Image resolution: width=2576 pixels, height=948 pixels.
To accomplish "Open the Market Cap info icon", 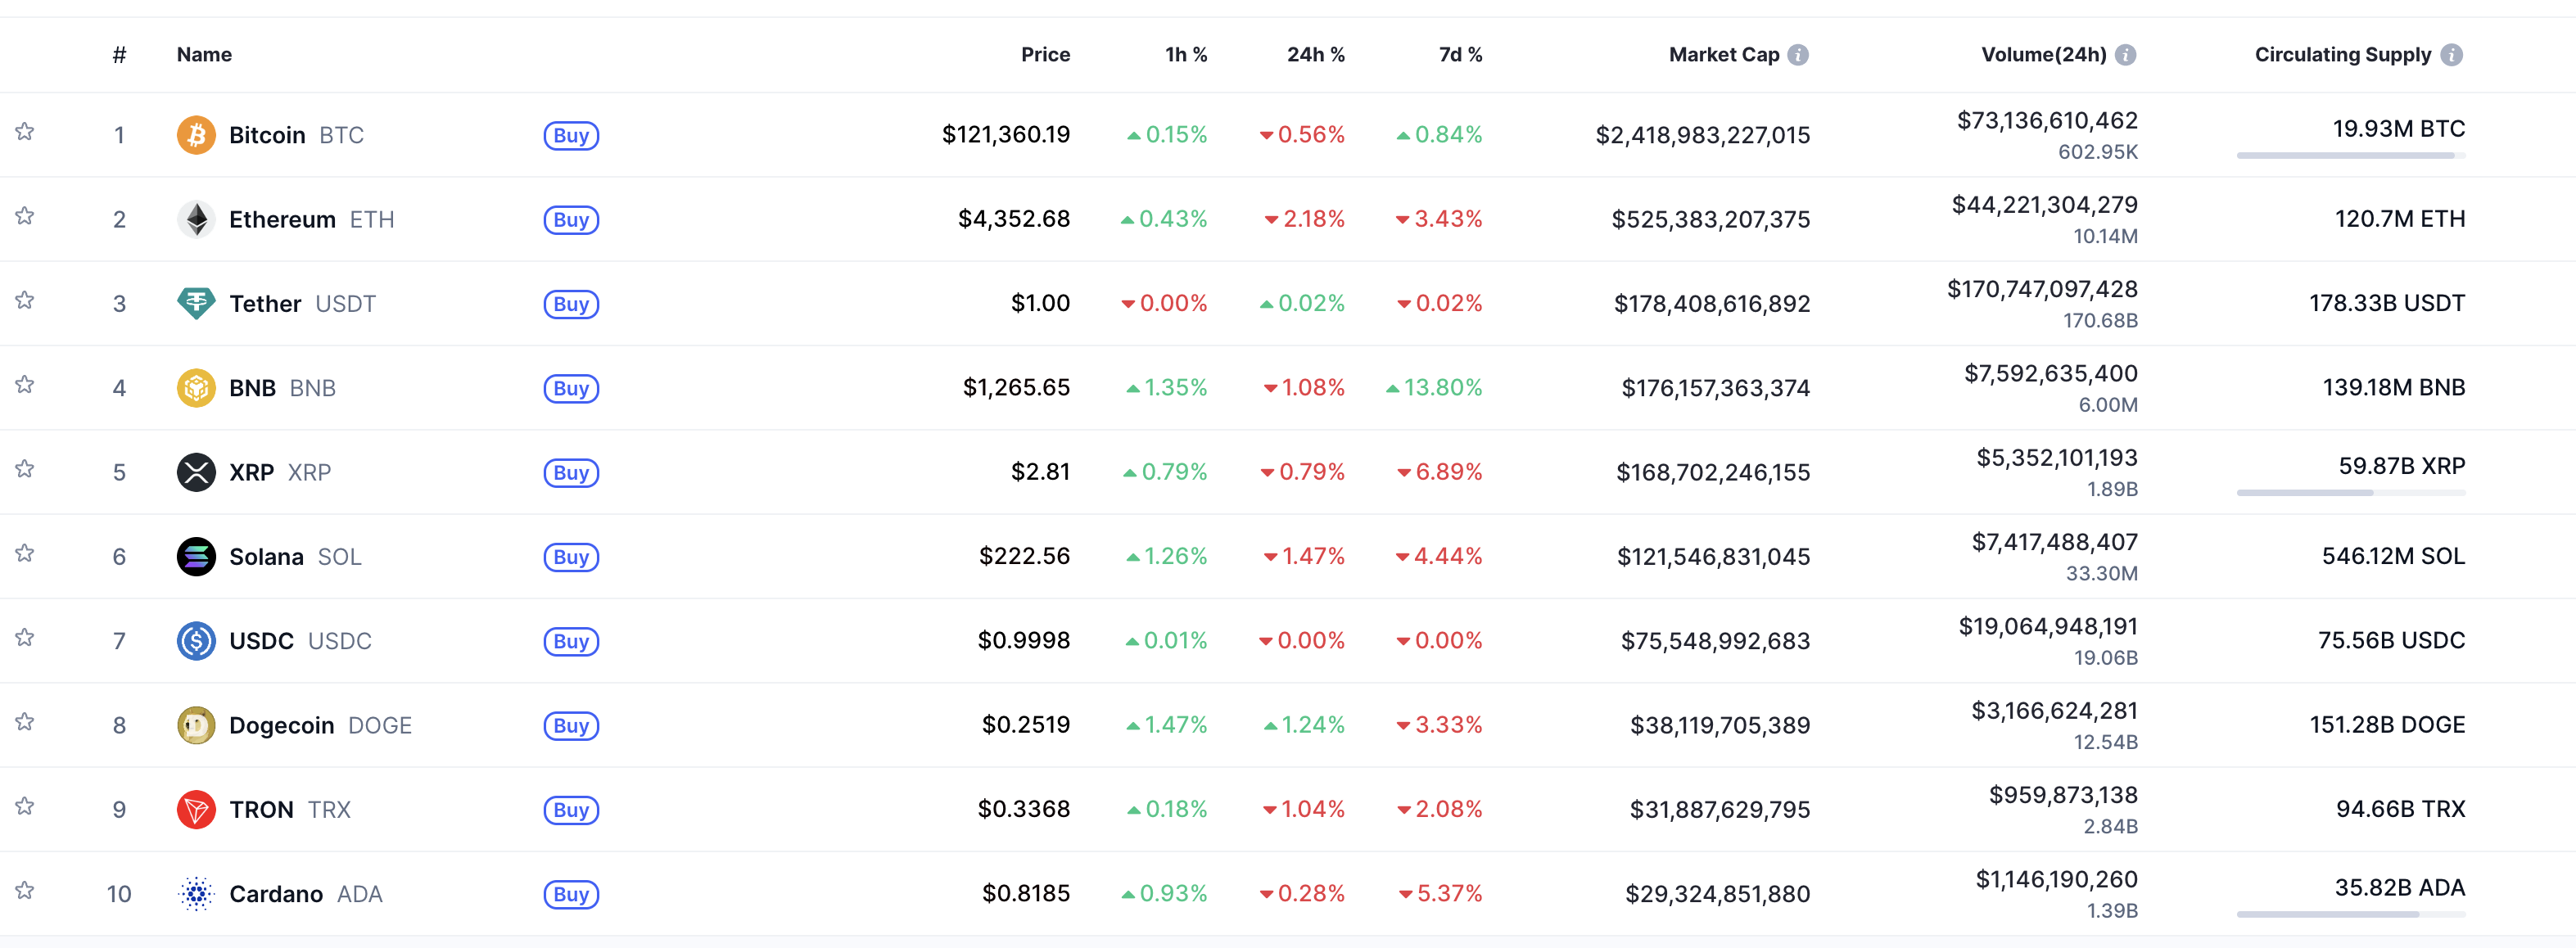I will 1798,55.
